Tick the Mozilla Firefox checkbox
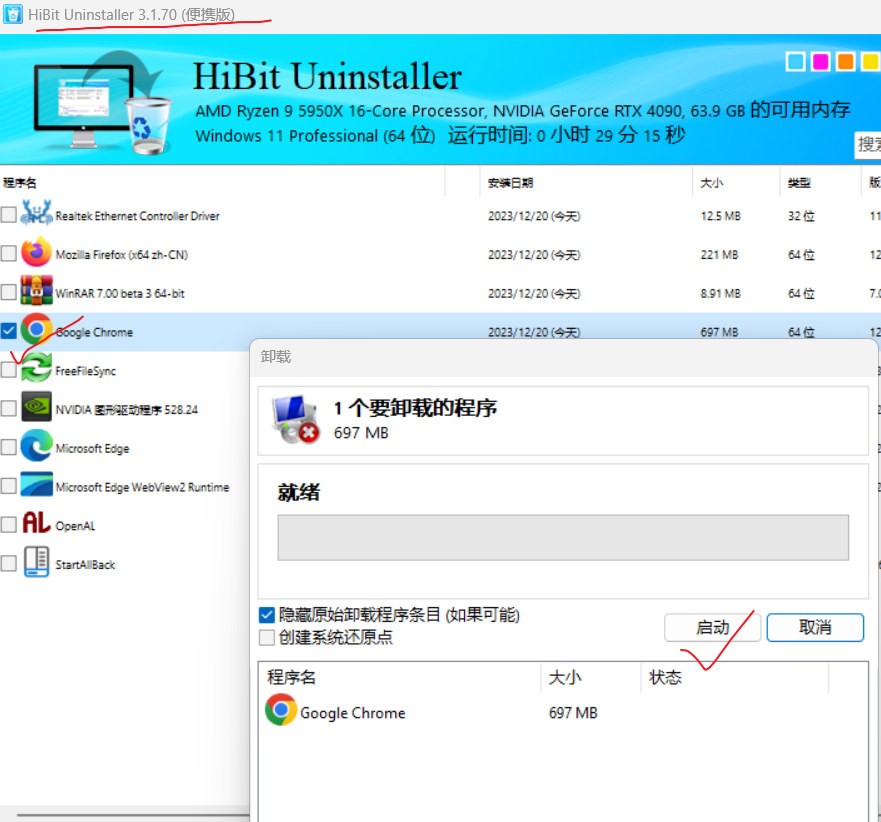Viewport: 881px width, 822px height. click(x=8, y=253)
